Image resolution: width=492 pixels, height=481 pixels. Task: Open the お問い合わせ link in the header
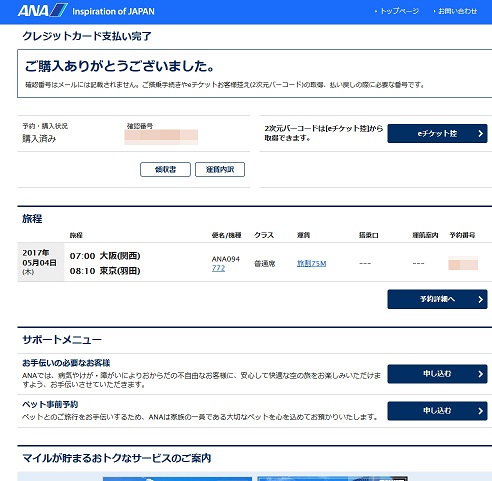point(457,11)
